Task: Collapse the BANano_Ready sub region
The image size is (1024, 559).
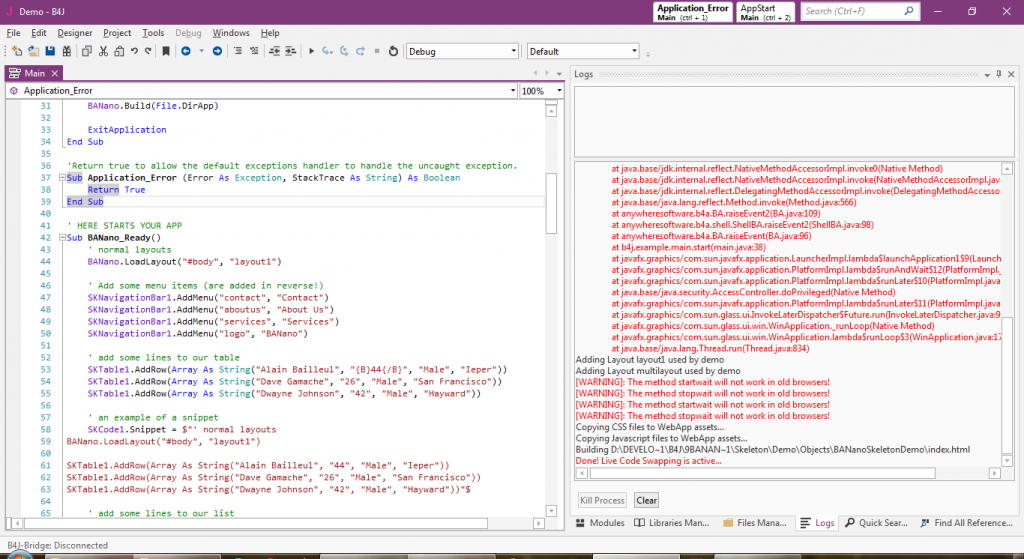Action: point(62,238)
